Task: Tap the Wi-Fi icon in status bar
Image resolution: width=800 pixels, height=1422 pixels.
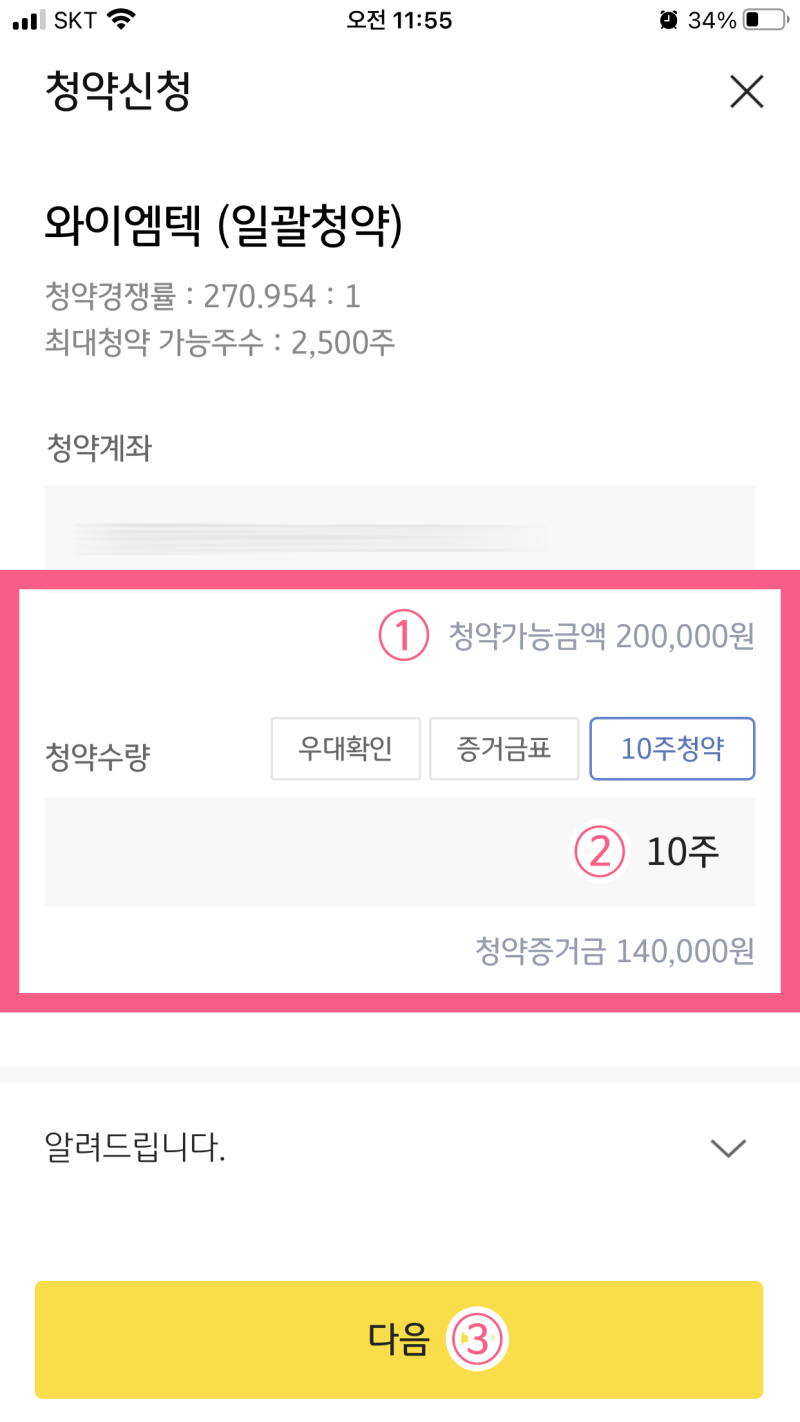Action: (x=122, y=20)
